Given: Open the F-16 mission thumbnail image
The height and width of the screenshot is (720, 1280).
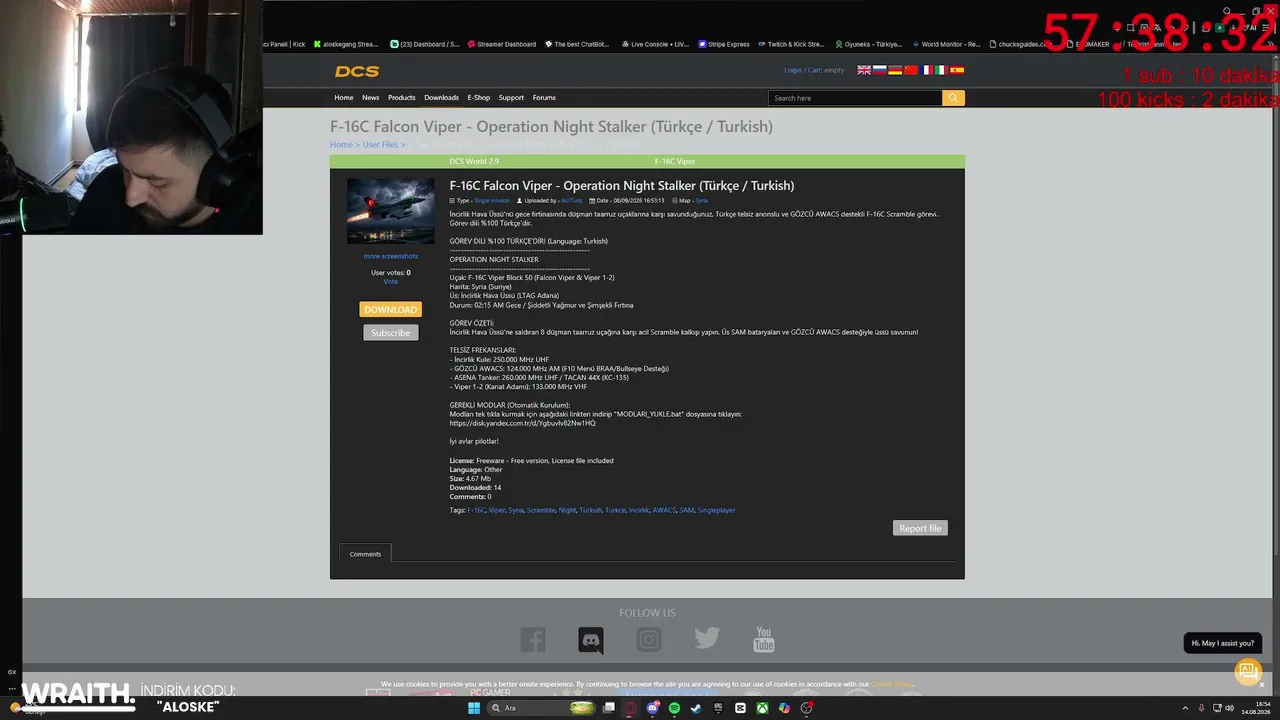Looking at the screenshot, I should click(x=390, y=211).
